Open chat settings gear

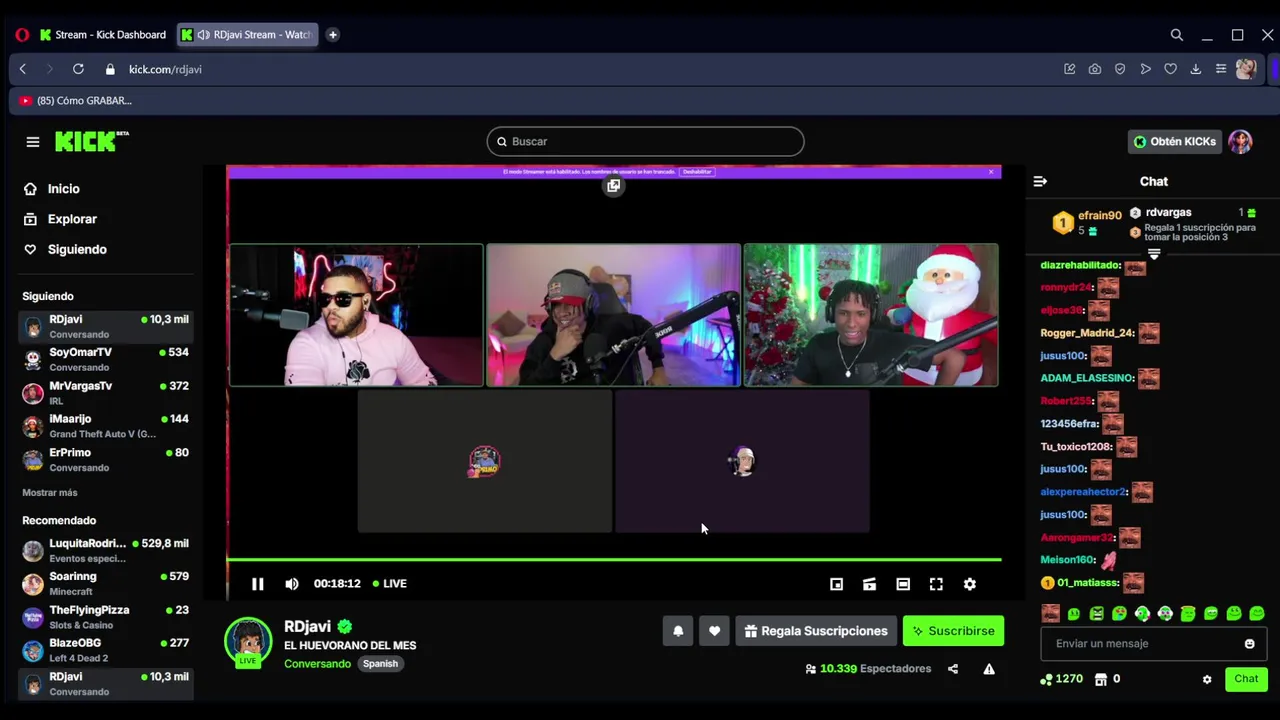[x=1207, y=679]
